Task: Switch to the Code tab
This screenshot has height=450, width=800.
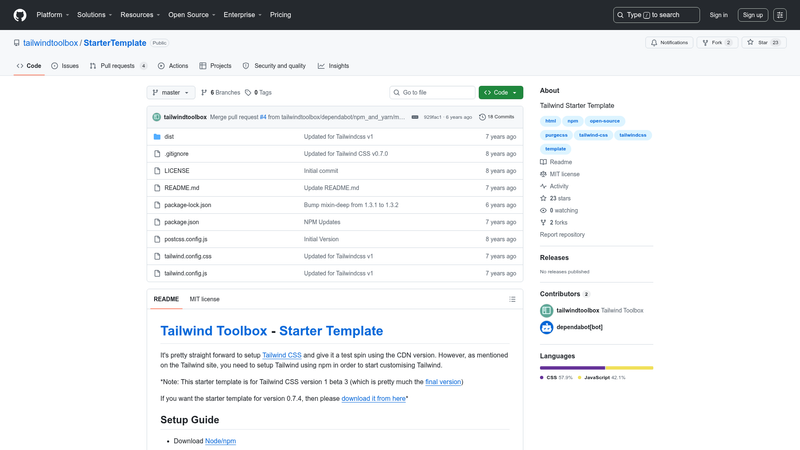Action: point(29,66)
